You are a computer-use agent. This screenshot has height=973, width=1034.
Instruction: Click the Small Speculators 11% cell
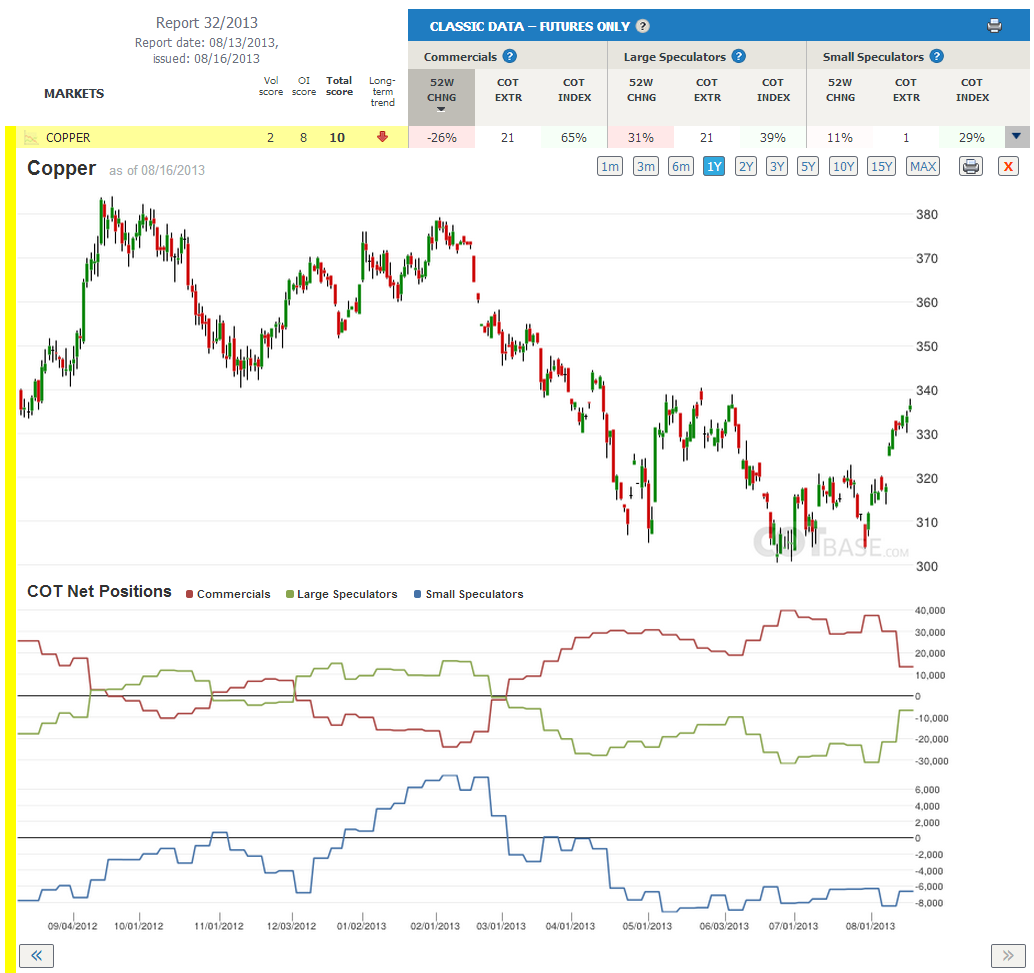click(840, 137)
